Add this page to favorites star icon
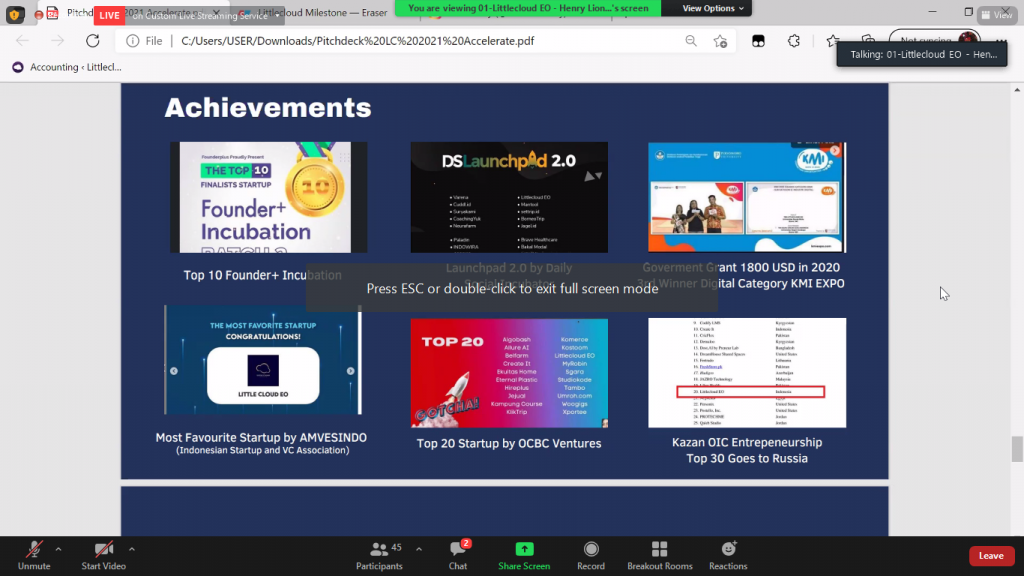This screenshot has width=1024, height=576. pos(720,40)
